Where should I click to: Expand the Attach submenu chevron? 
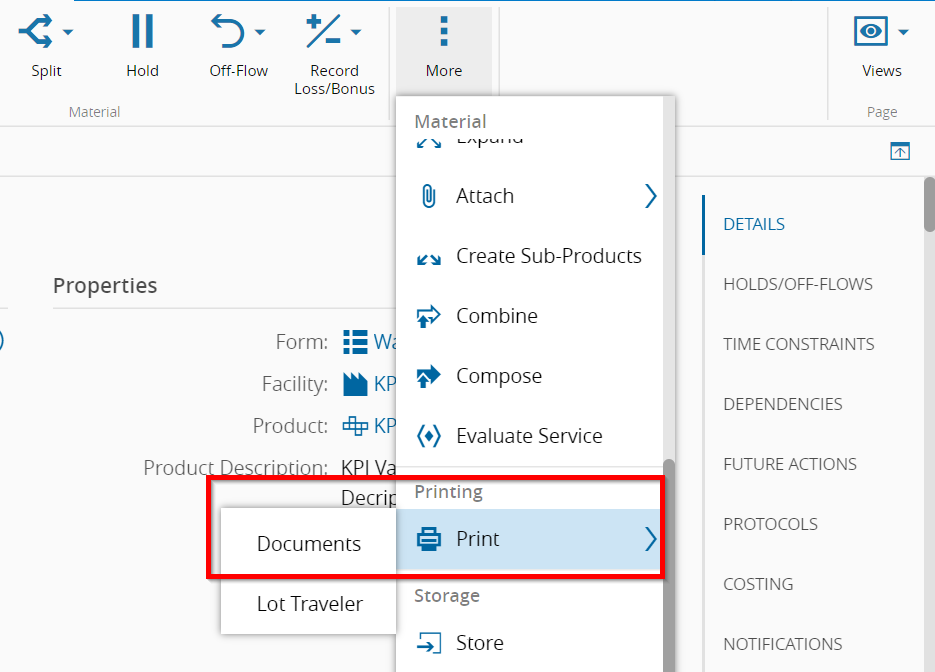[650, 196]
